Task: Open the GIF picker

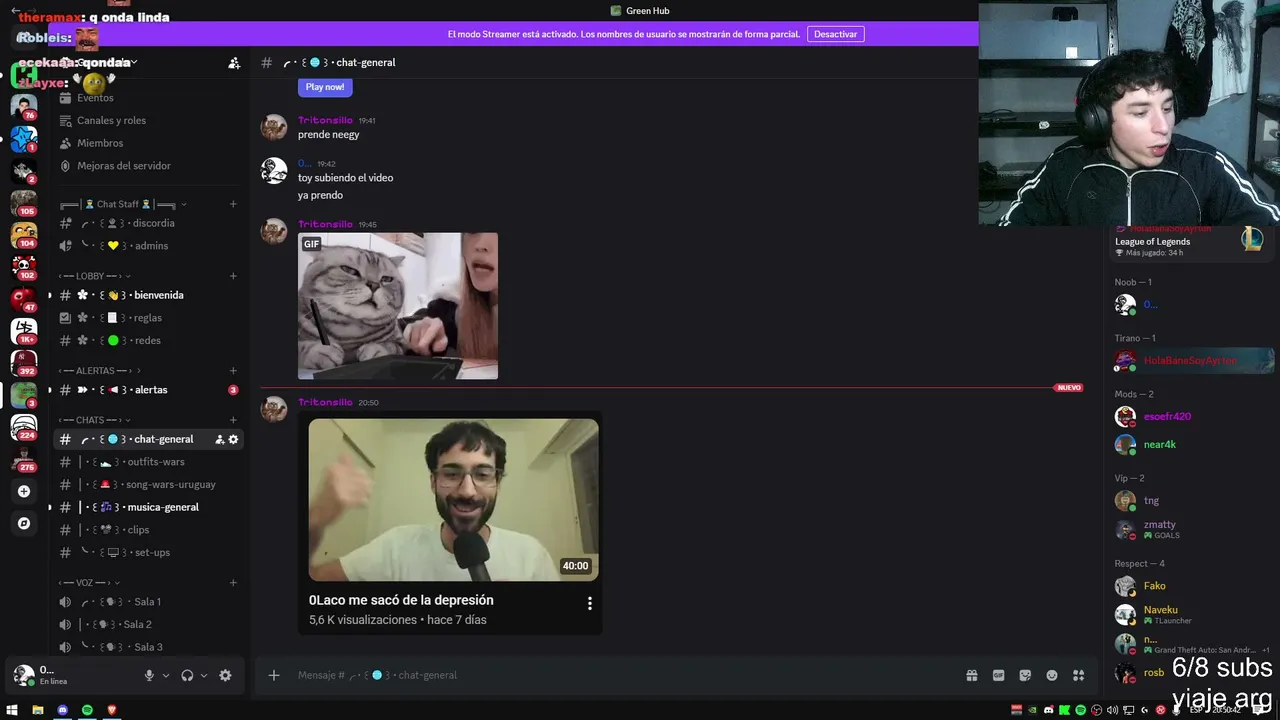Action: (x=998, y=675)
